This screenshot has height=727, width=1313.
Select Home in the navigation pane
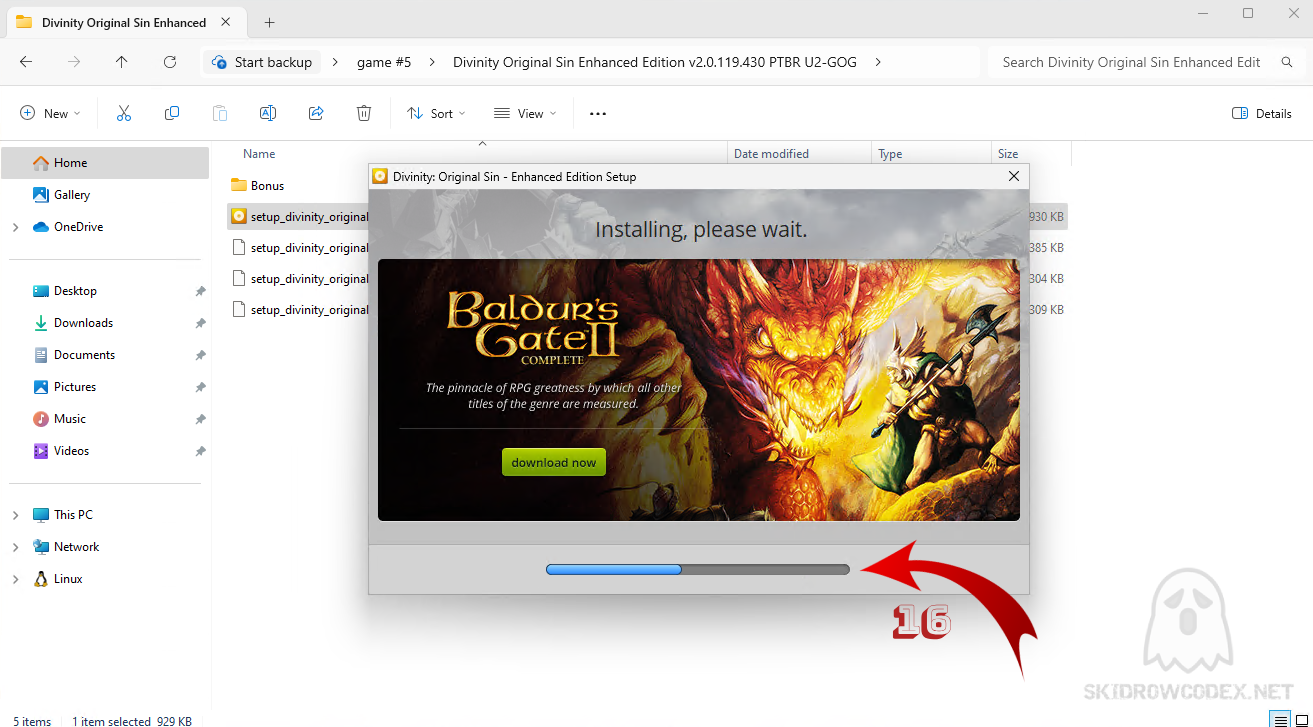pos(105,163)
